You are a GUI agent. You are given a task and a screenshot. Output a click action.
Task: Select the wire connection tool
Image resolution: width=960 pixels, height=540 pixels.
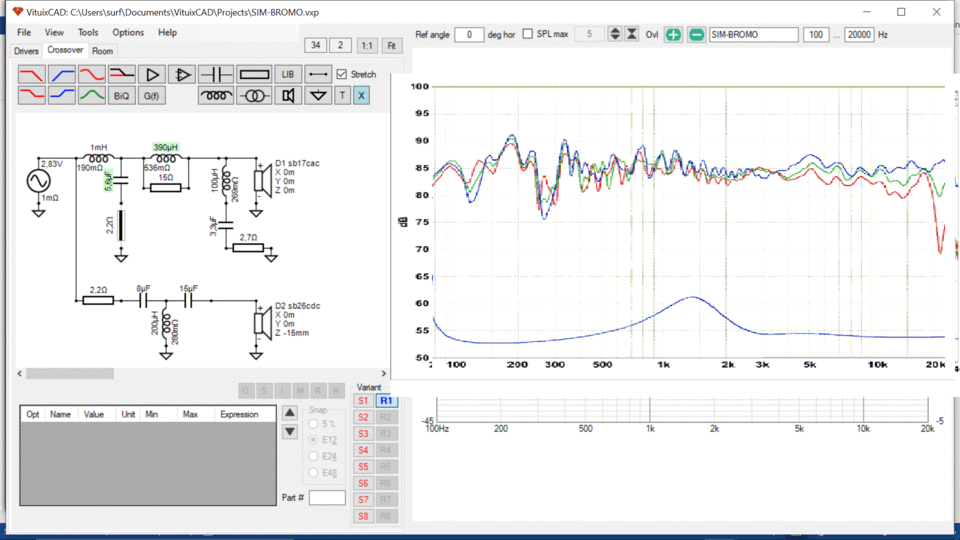(318, 75)
